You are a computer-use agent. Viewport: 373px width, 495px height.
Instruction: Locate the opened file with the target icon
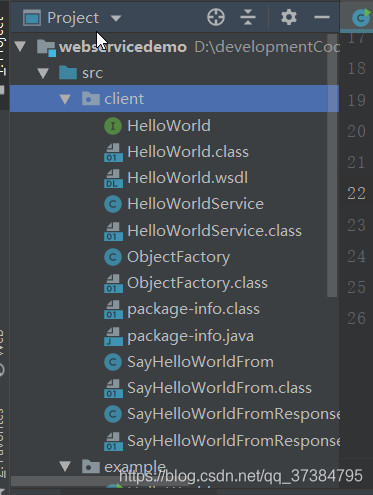pyautogui.click(x=216, y=17)
